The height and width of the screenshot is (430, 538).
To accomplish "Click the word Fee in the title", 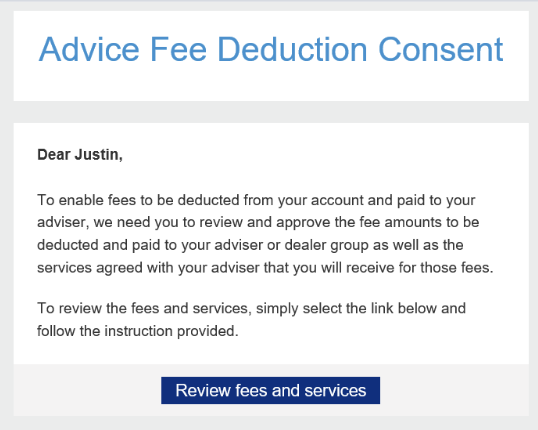I will pos(178,50).
